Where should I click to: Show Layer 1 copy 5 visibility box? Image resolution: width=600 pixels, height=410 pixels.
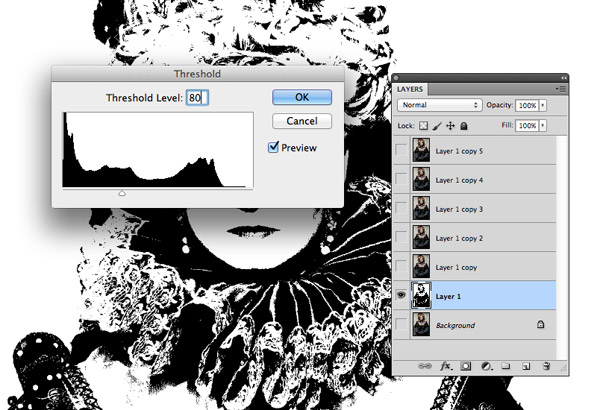401,150
